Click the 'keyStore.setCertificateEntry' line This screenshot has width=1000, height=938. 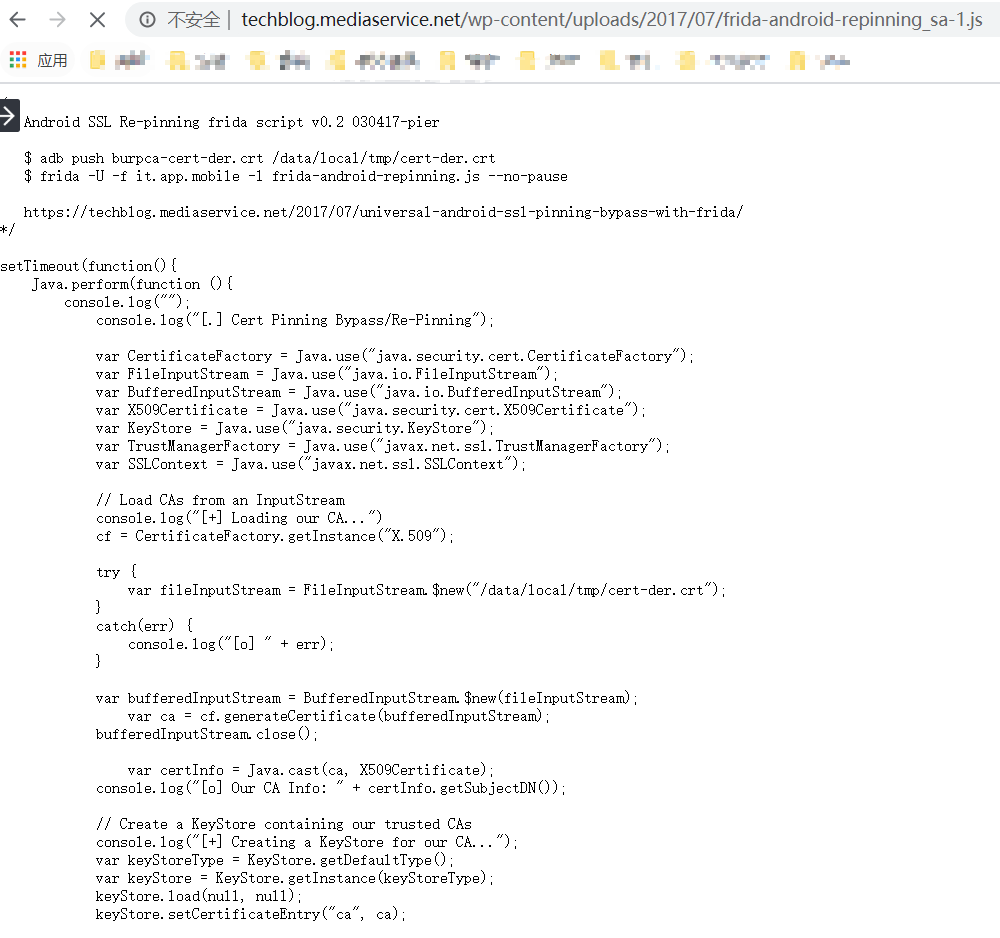pos(251,914)
